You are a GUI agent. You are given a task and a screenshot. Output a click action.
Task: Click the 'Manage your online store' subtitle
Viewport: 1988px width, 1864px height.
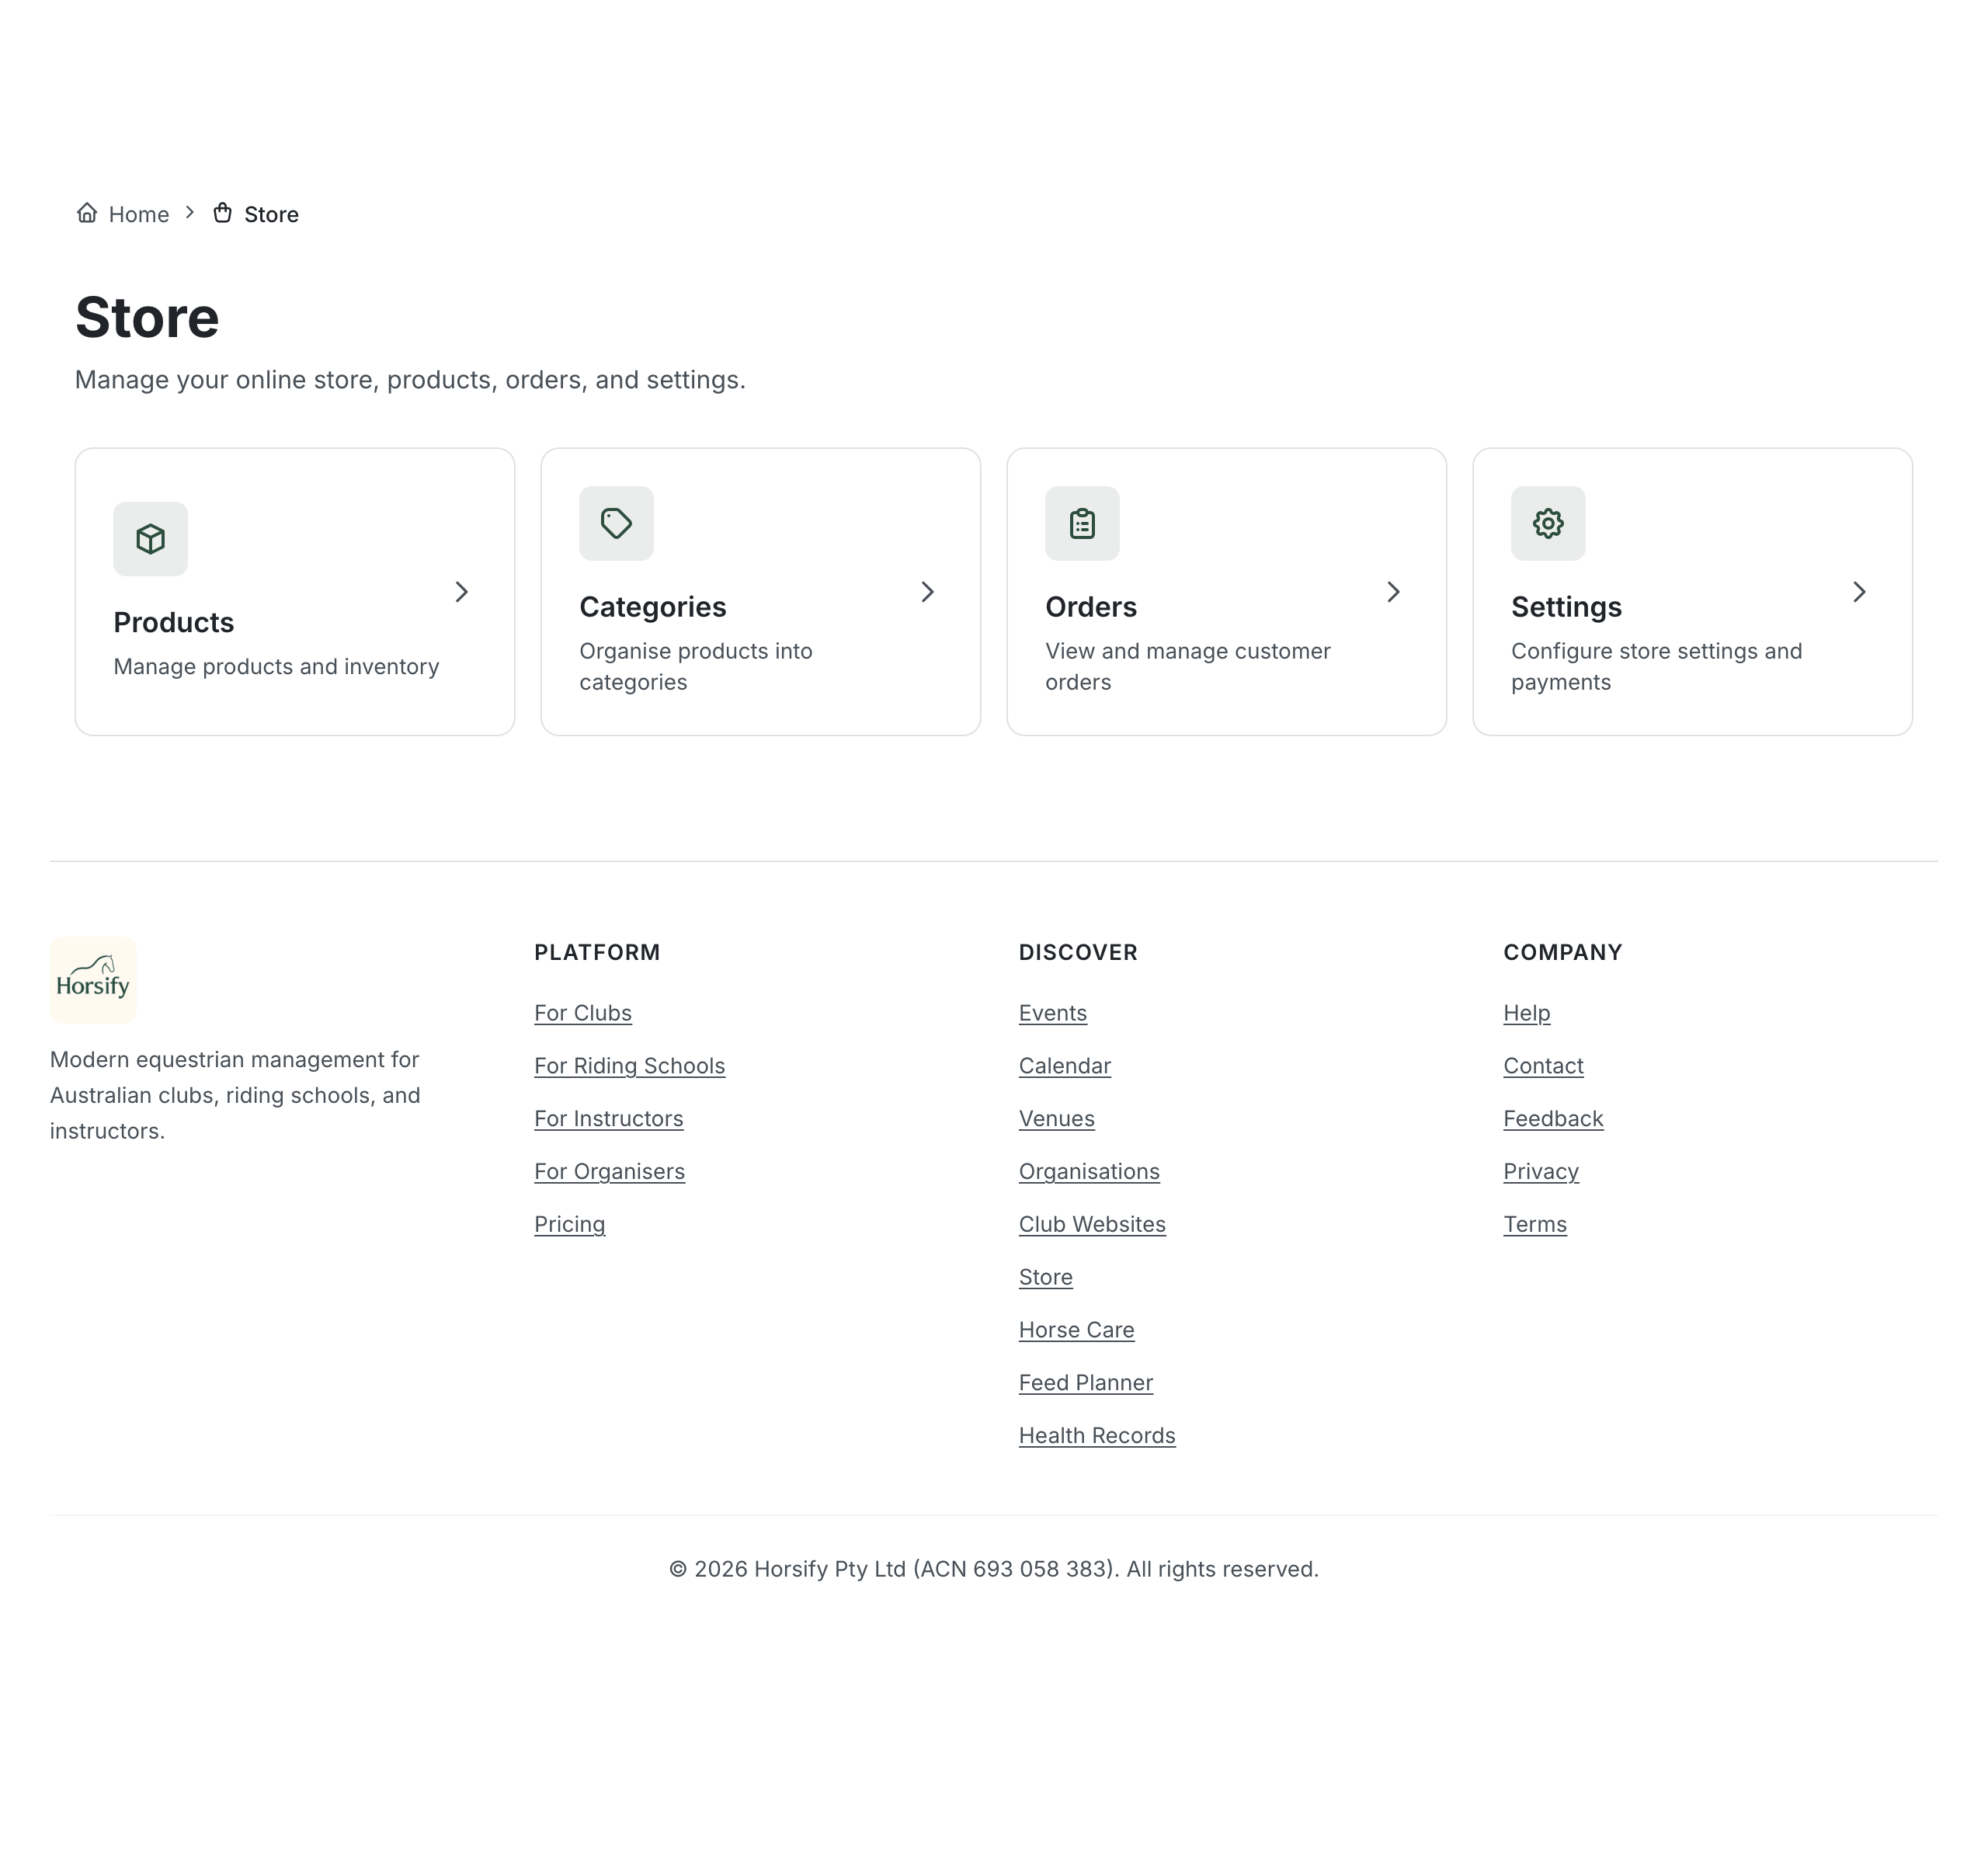[x=410, y=380]
